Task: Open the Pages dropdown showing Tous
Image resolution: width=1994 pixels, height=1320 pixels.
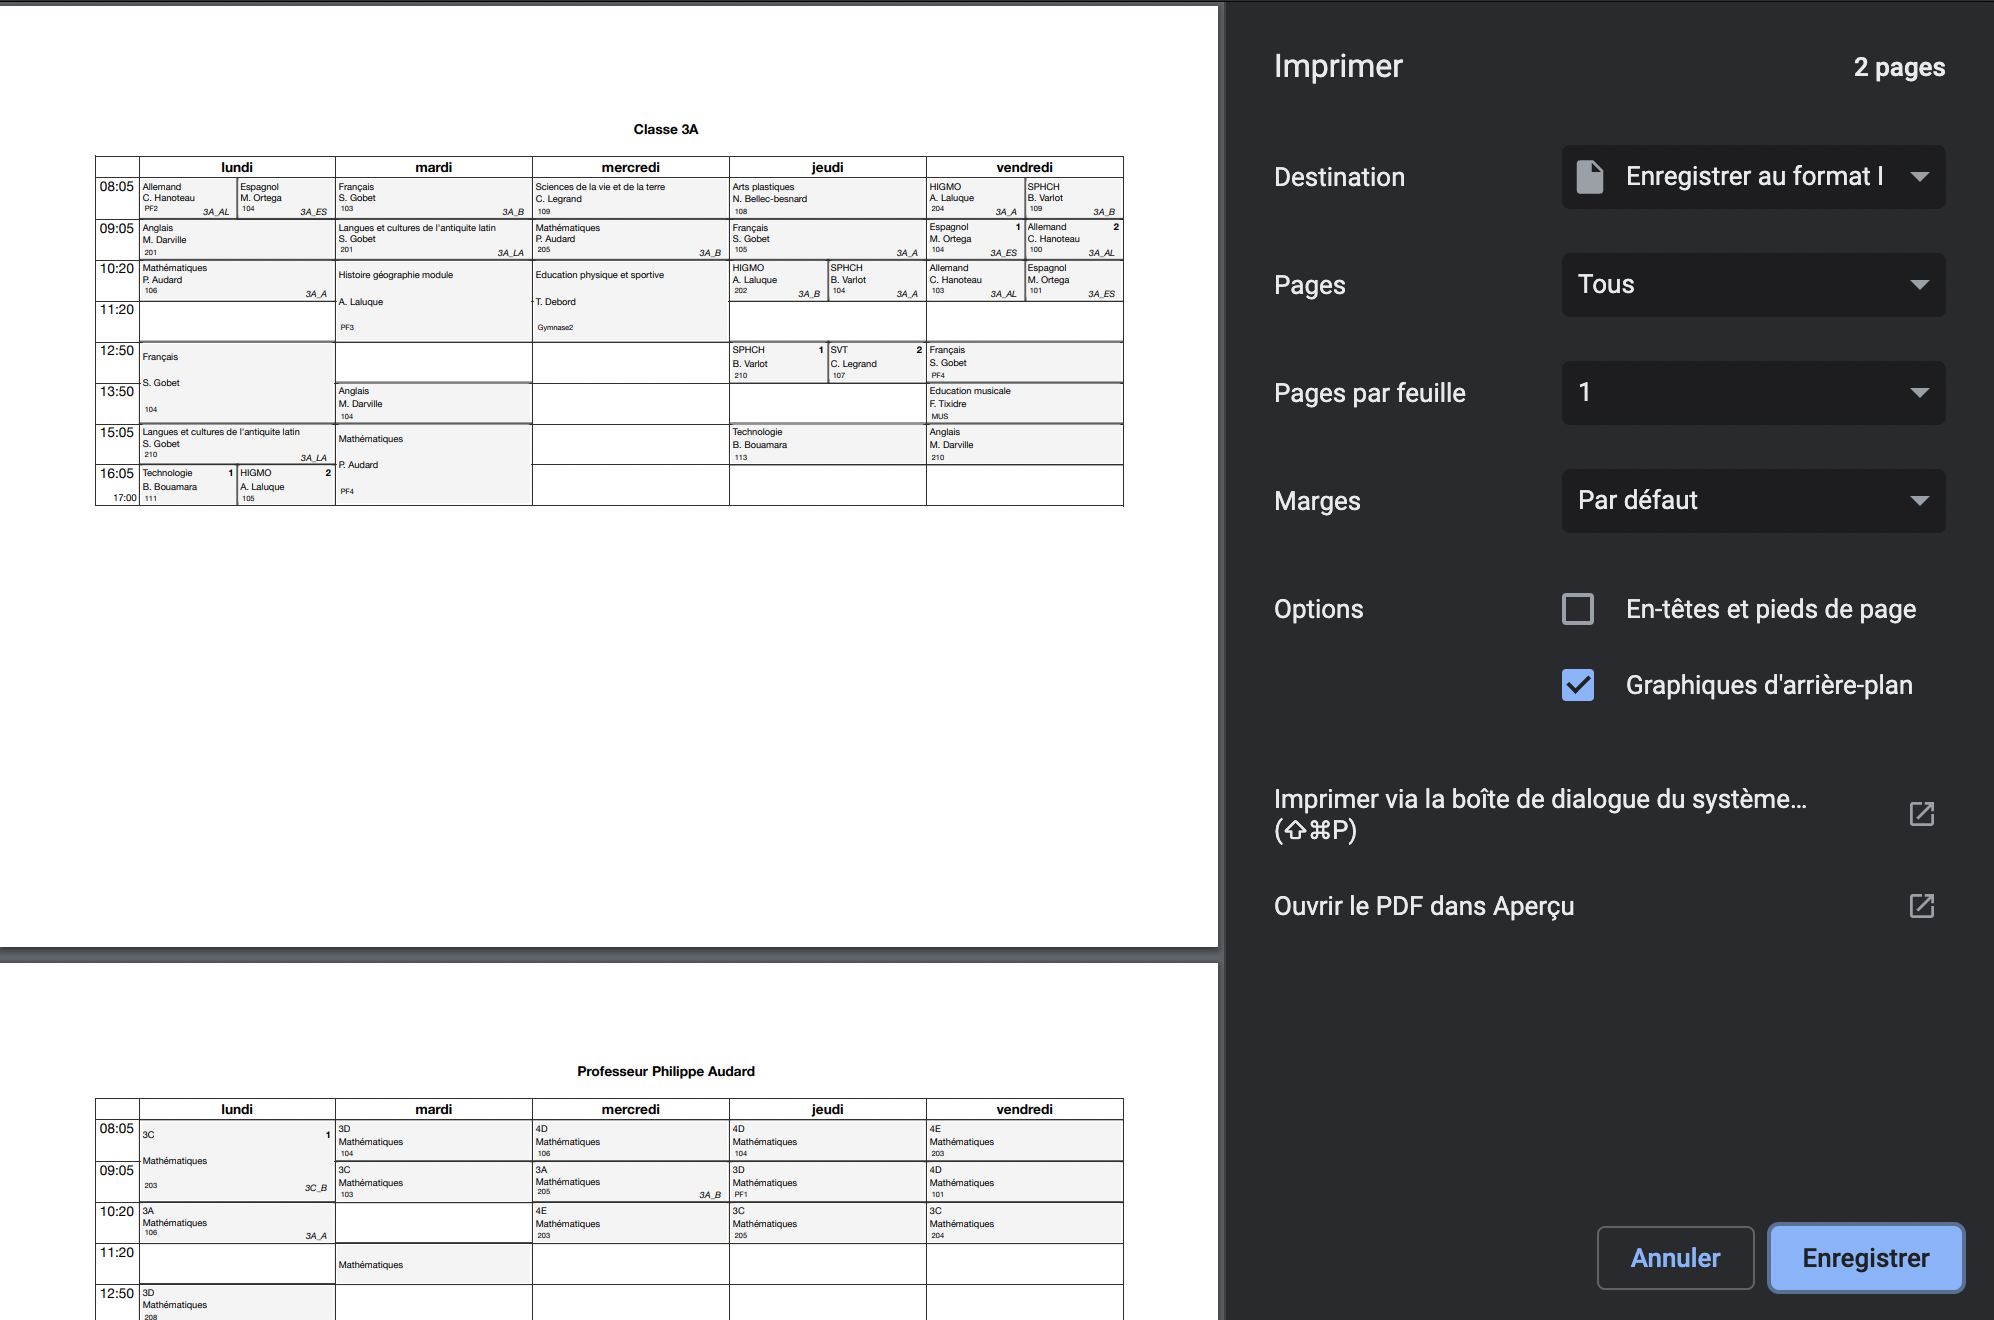Action: [x=1752, y=285]
